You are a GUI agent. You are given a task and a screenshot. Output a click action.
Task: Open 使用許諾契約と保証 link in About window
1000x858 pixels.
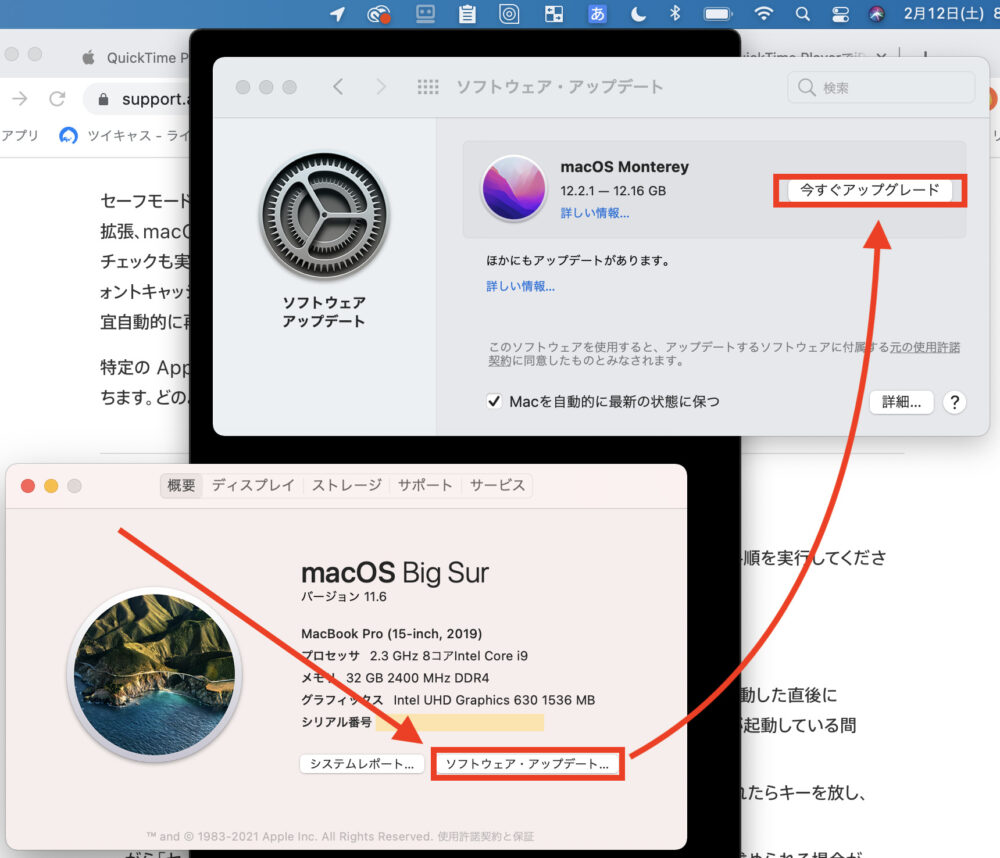pos(485,836)
